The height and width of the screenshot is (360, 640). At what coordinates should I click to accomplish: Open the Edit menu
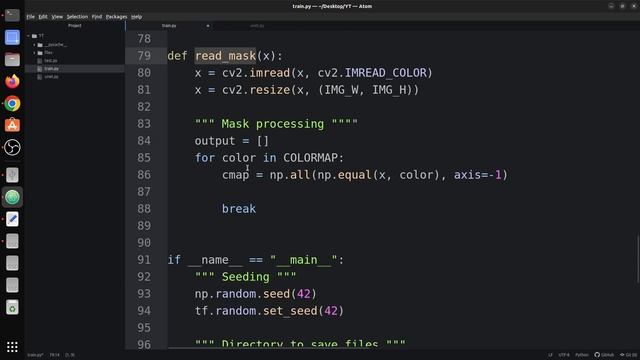[43, 17]
